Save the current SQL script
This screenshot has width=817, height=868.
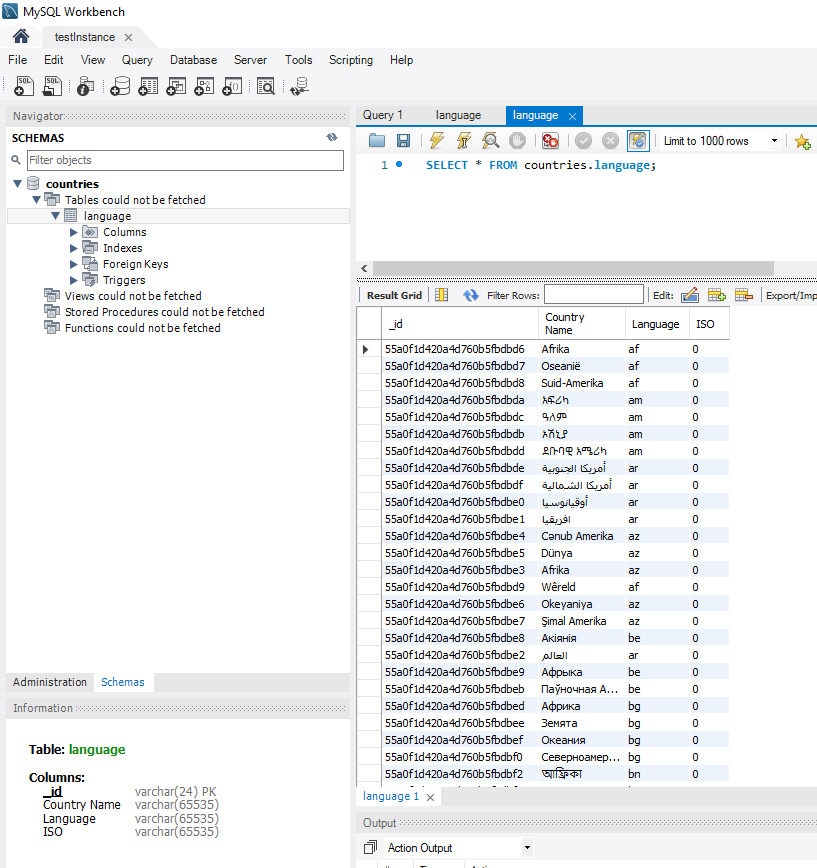404,141
